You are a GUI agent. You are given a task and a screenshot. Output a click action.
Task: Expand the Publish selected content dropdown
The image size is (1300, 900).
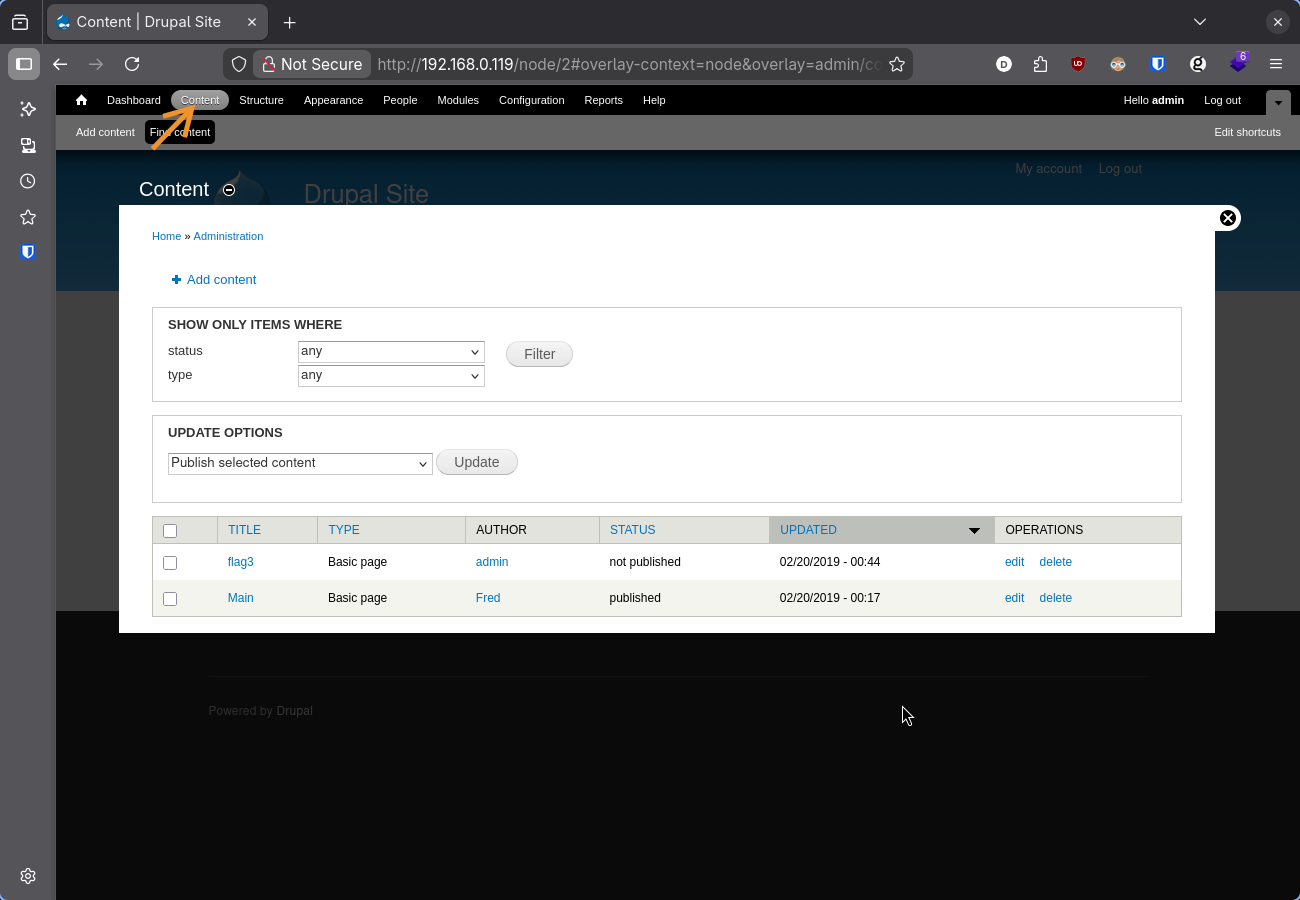click(x=300, y=463)
